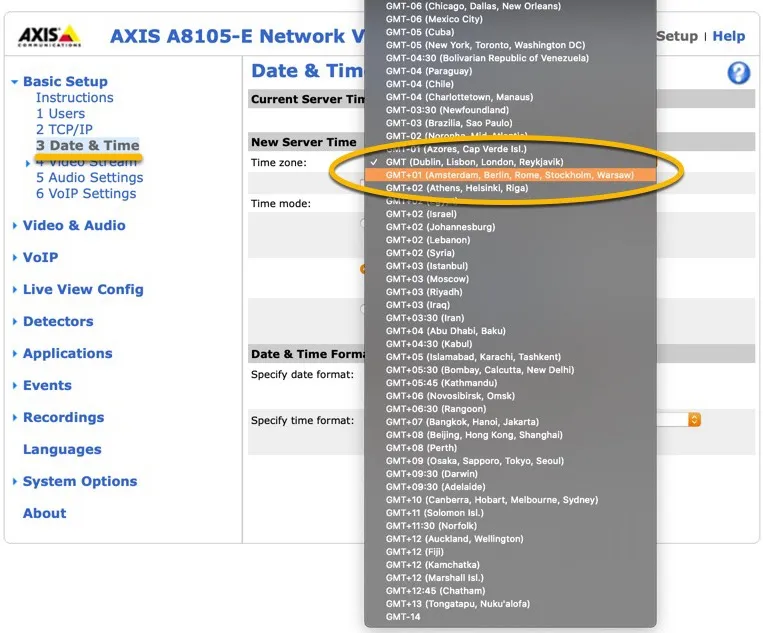The image size is (763, 633).
Task: Choose GMT+03 Riyadh time zone
Action: [x=510, y=292]
